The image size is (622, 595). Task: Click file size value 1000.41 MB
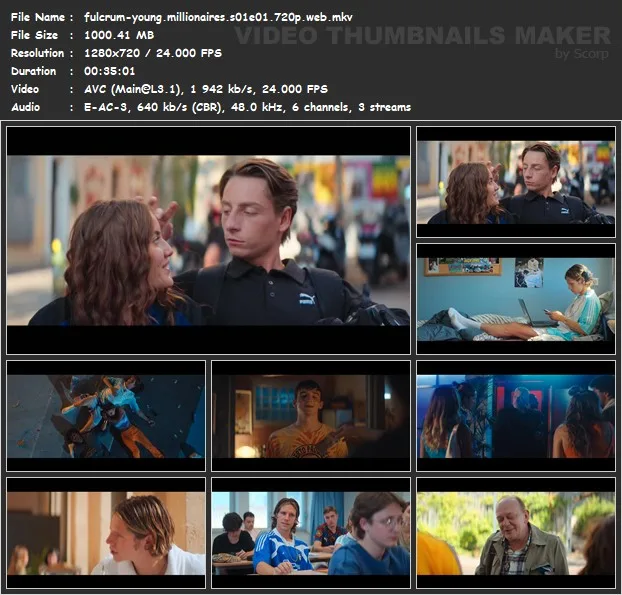point(119,35)
